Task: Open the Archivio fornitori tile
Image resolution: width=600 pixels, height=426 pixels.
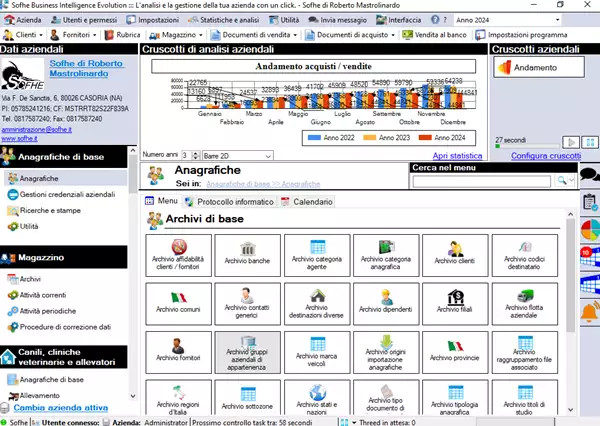Action: [178, 353]
